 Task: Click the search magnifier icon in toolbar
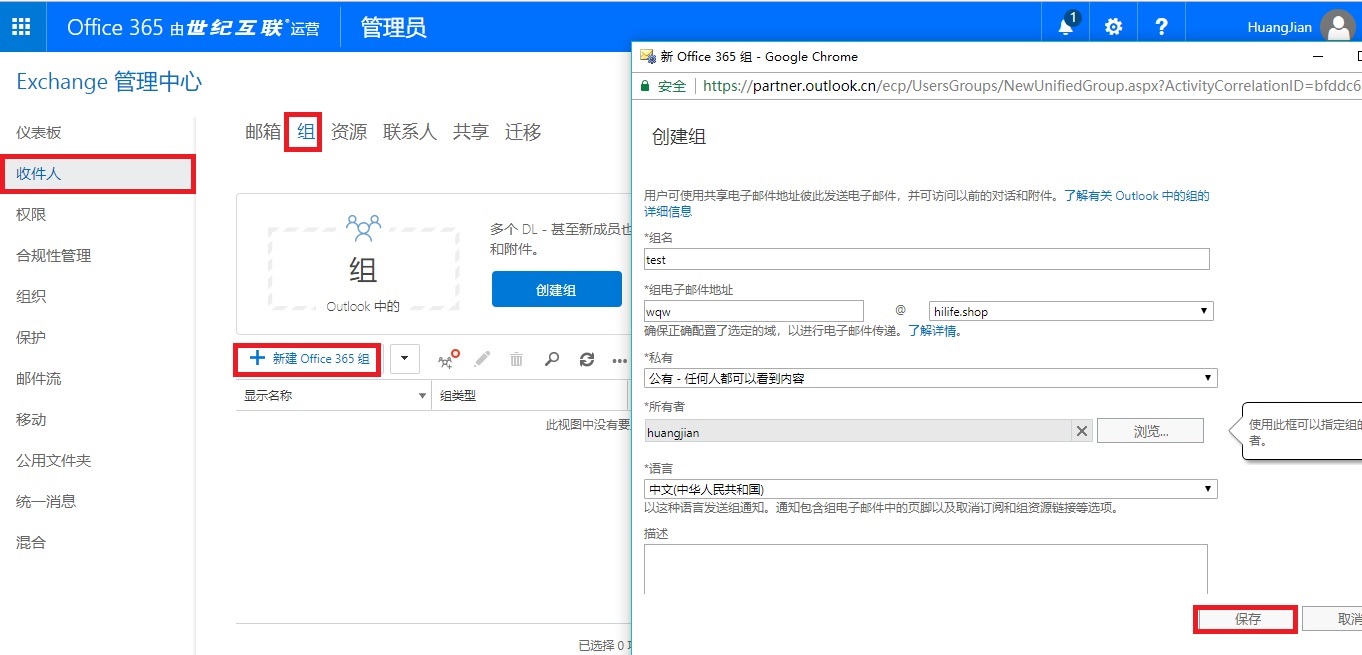(x=551, y=359)
